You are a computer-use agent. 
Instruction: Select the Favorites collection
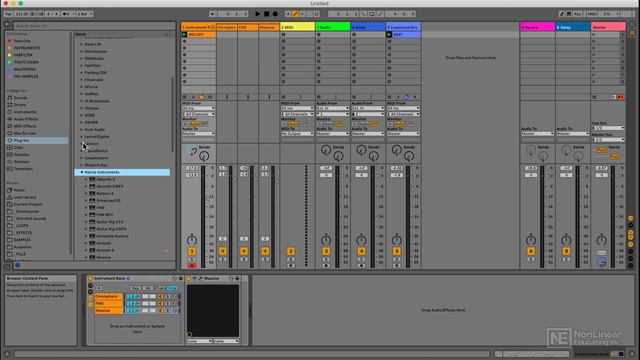[x=22, y=41]
